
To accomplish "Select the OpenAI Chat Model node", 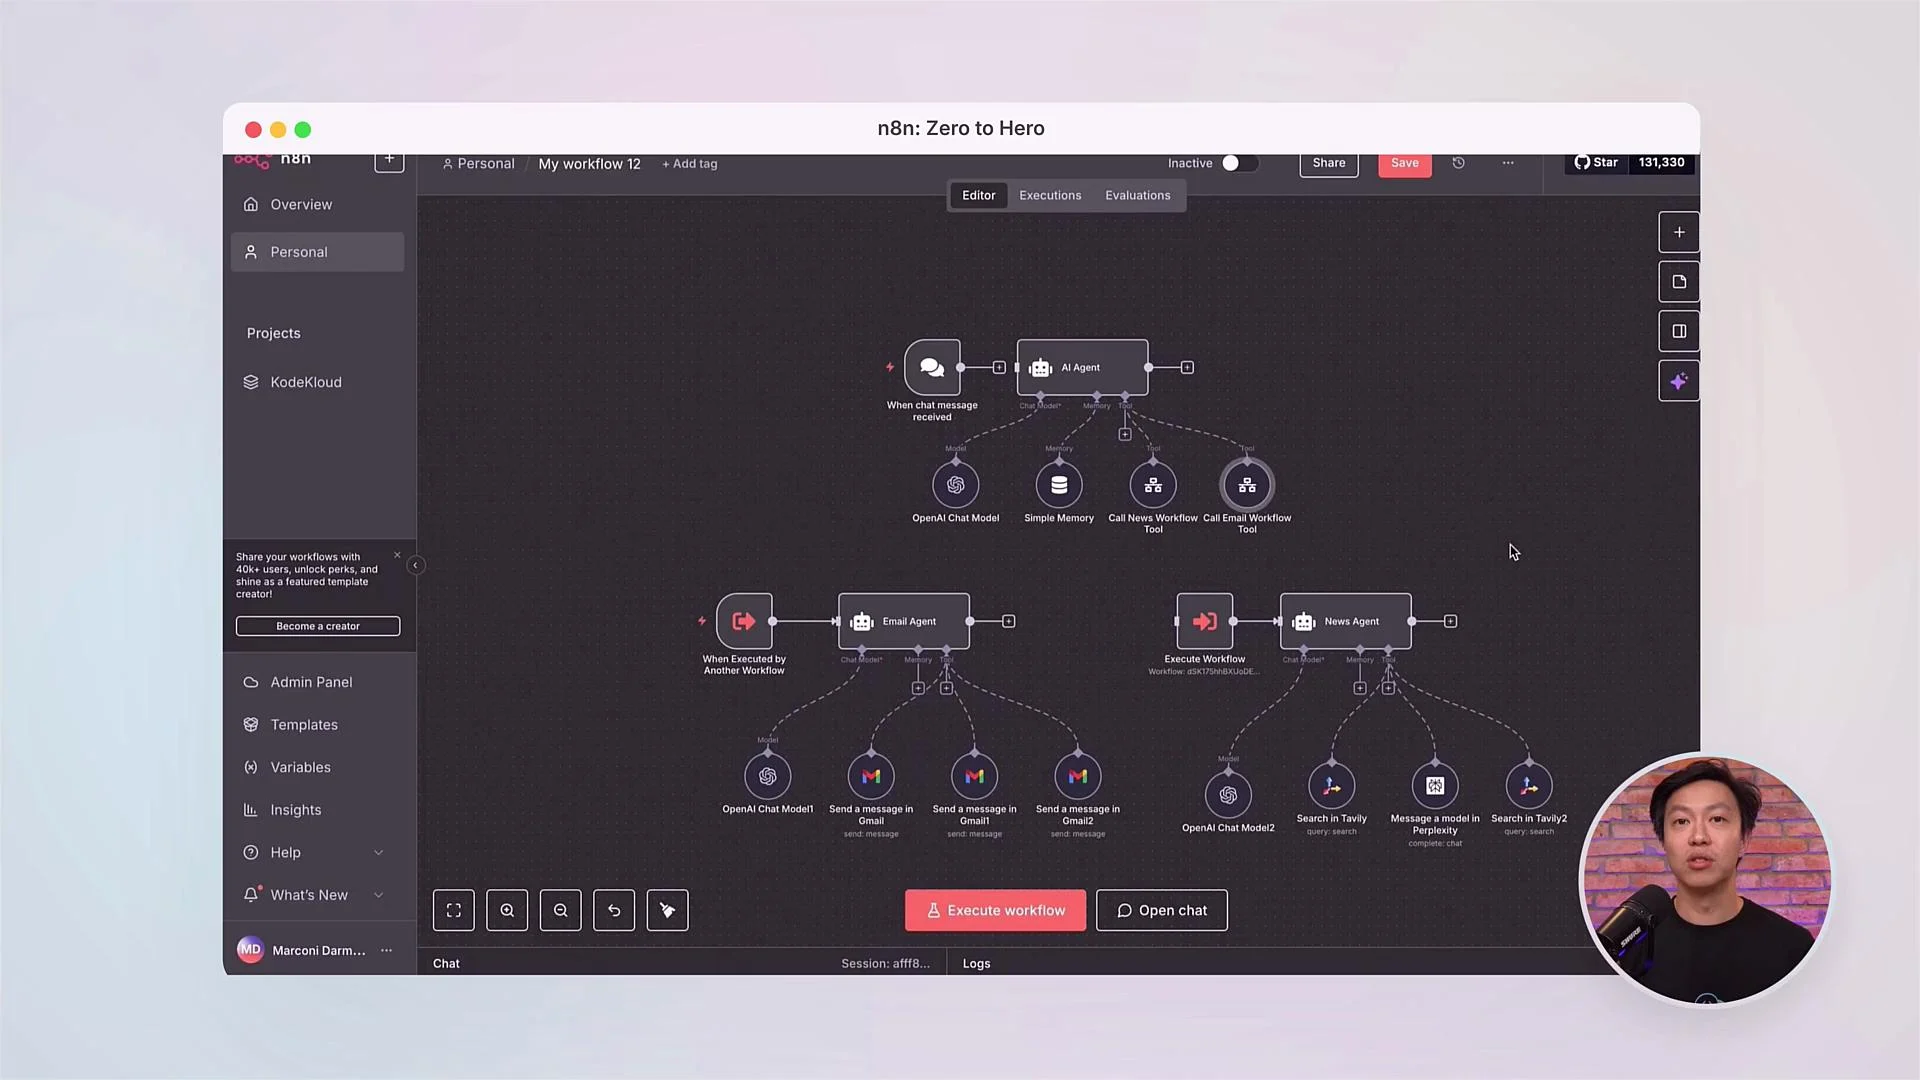I will click(955, 485).
